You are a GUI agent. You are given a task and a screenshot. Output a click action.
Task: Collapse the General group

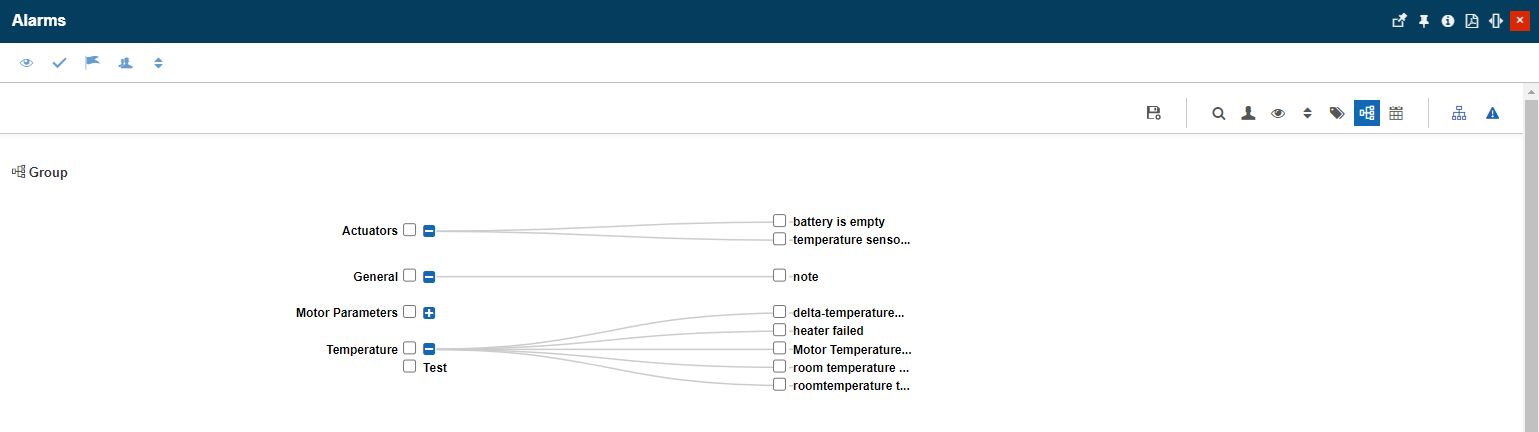(429, 276)
